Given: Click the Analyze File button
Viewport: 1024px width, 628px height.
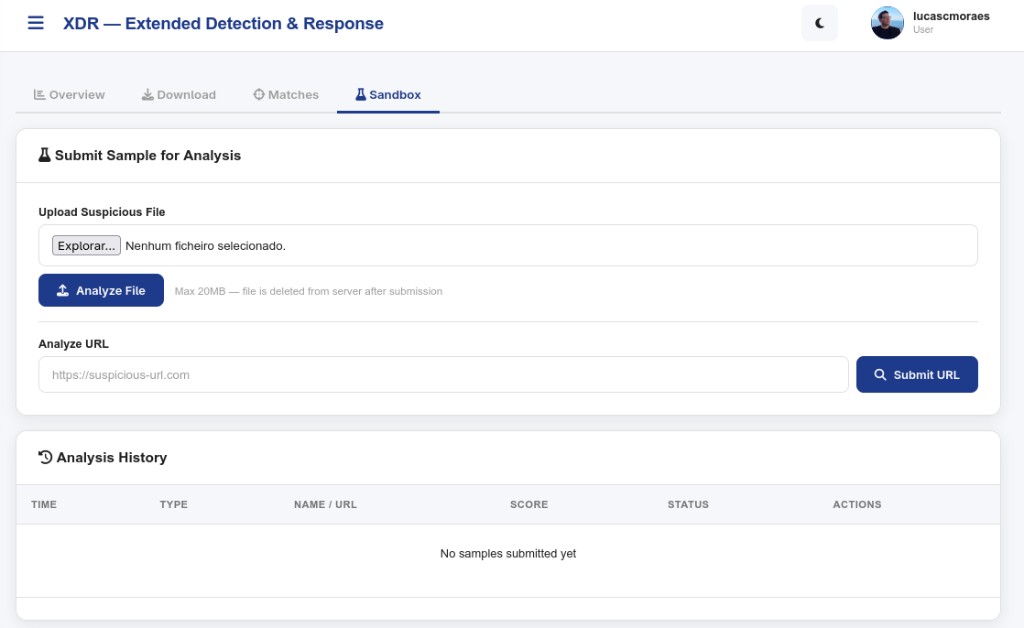Looking at the screenshot, I should (101, 290).
